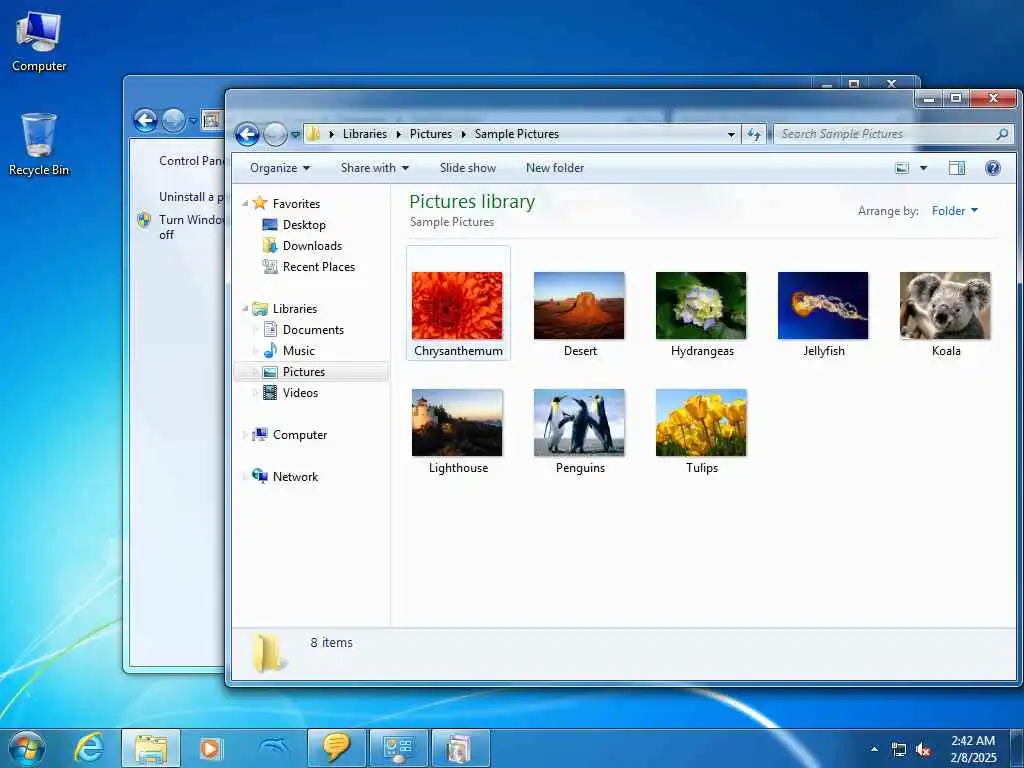
Task: Open the Windows Start orb
Action: 27,748
